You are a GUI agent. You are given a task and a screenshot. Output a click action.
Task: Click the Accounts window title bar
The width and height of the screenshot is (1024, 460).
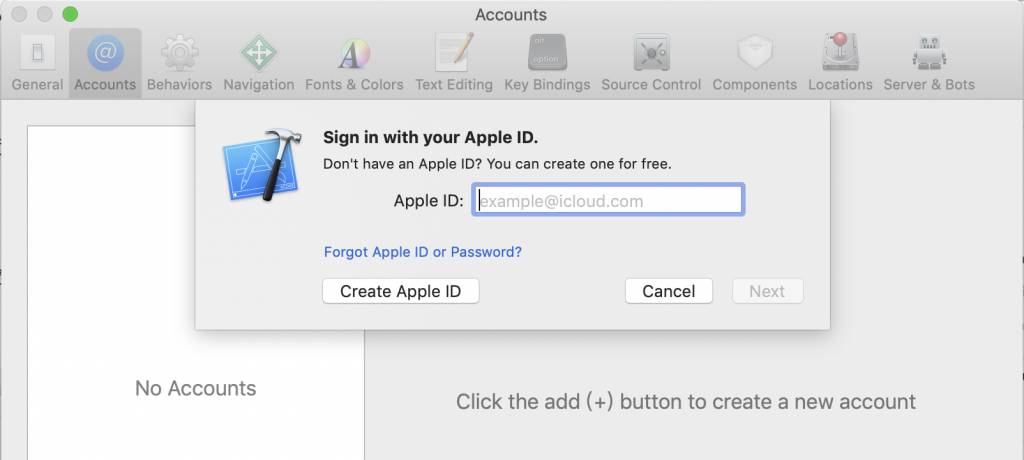[x=511, y=14]
